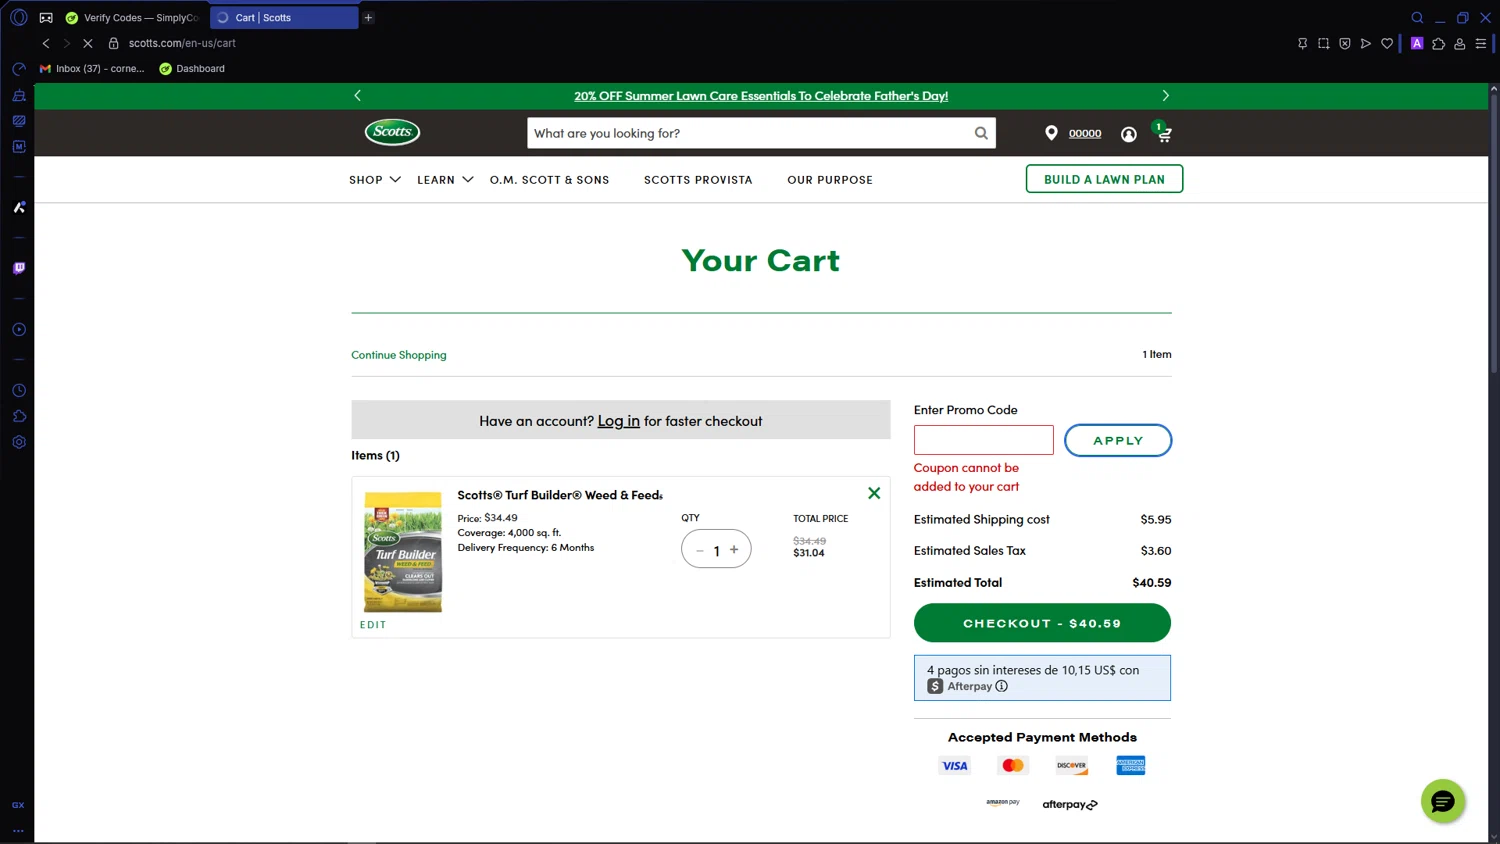
Task: Open sidebar three-dots setup menu
Action: (x=18, y=830)
